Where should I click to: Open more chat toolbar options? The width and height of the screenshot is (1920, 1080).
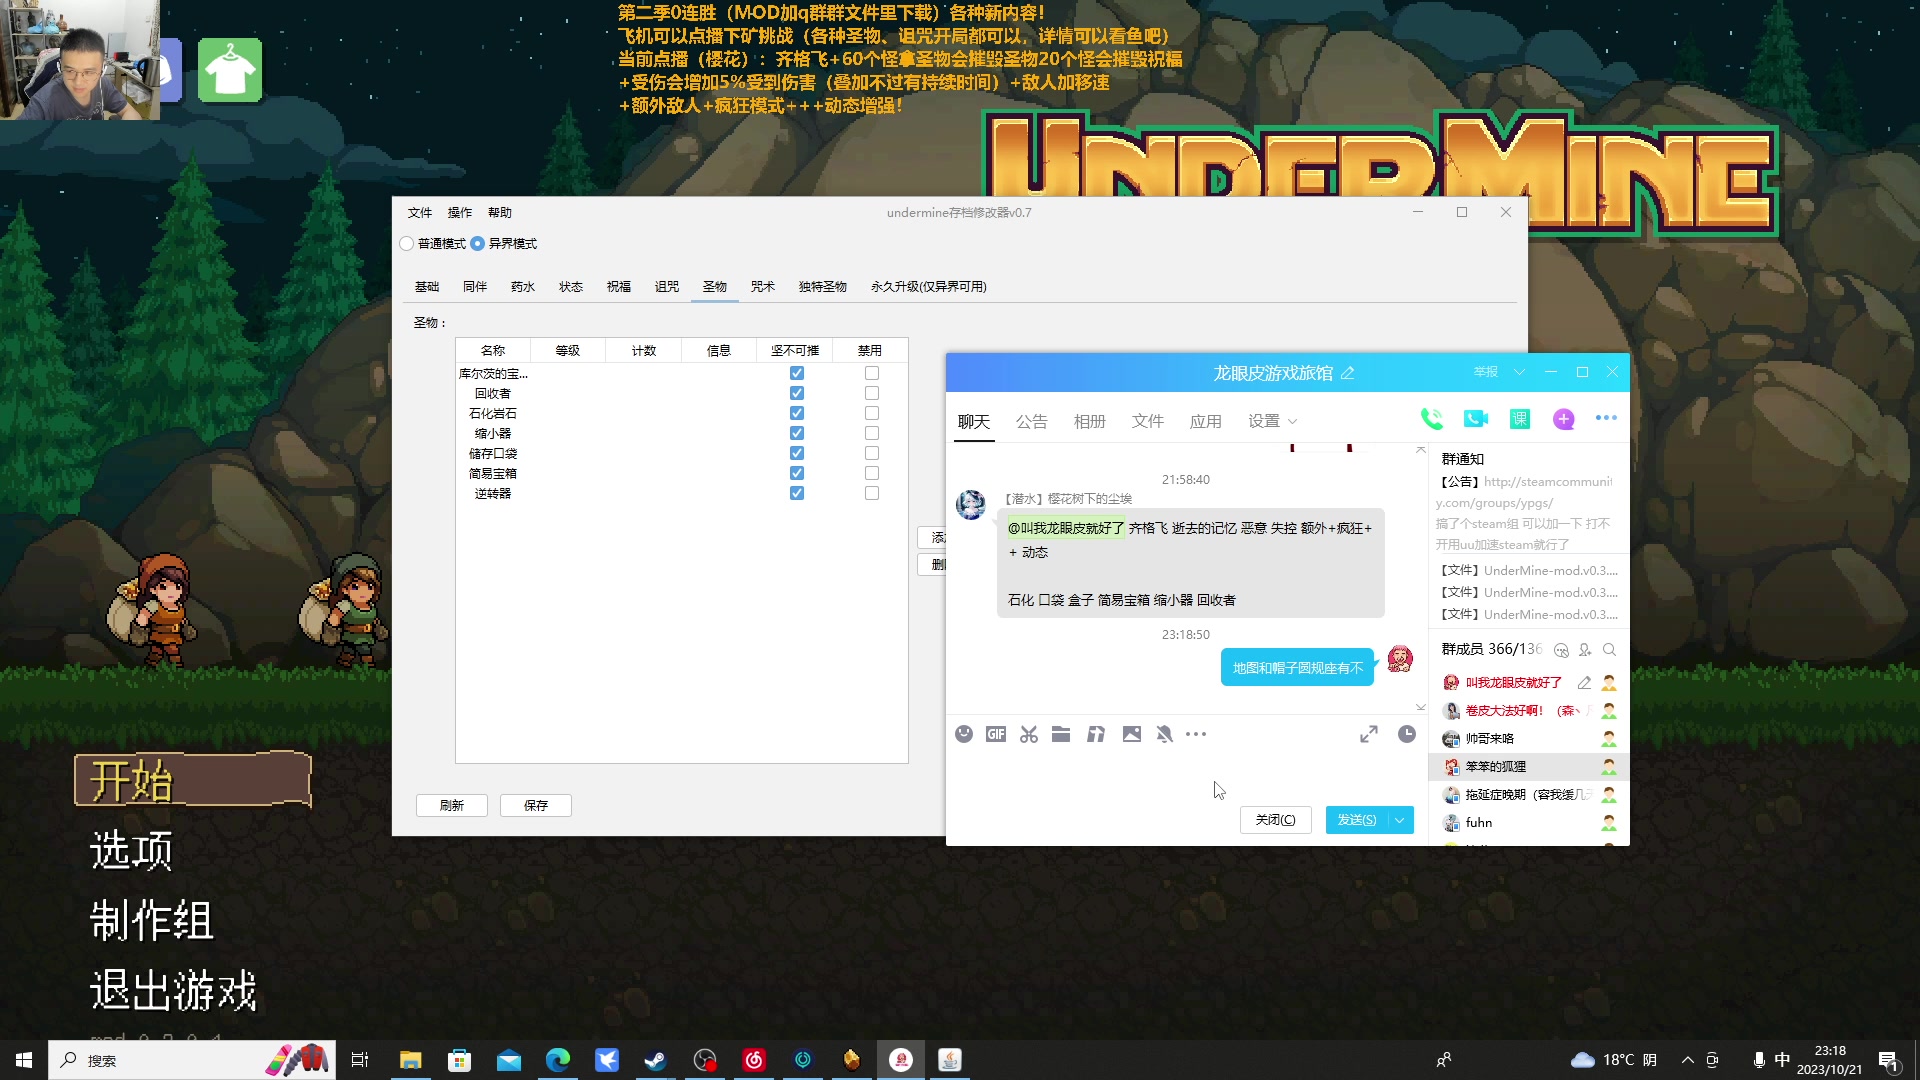point(1196,734)
